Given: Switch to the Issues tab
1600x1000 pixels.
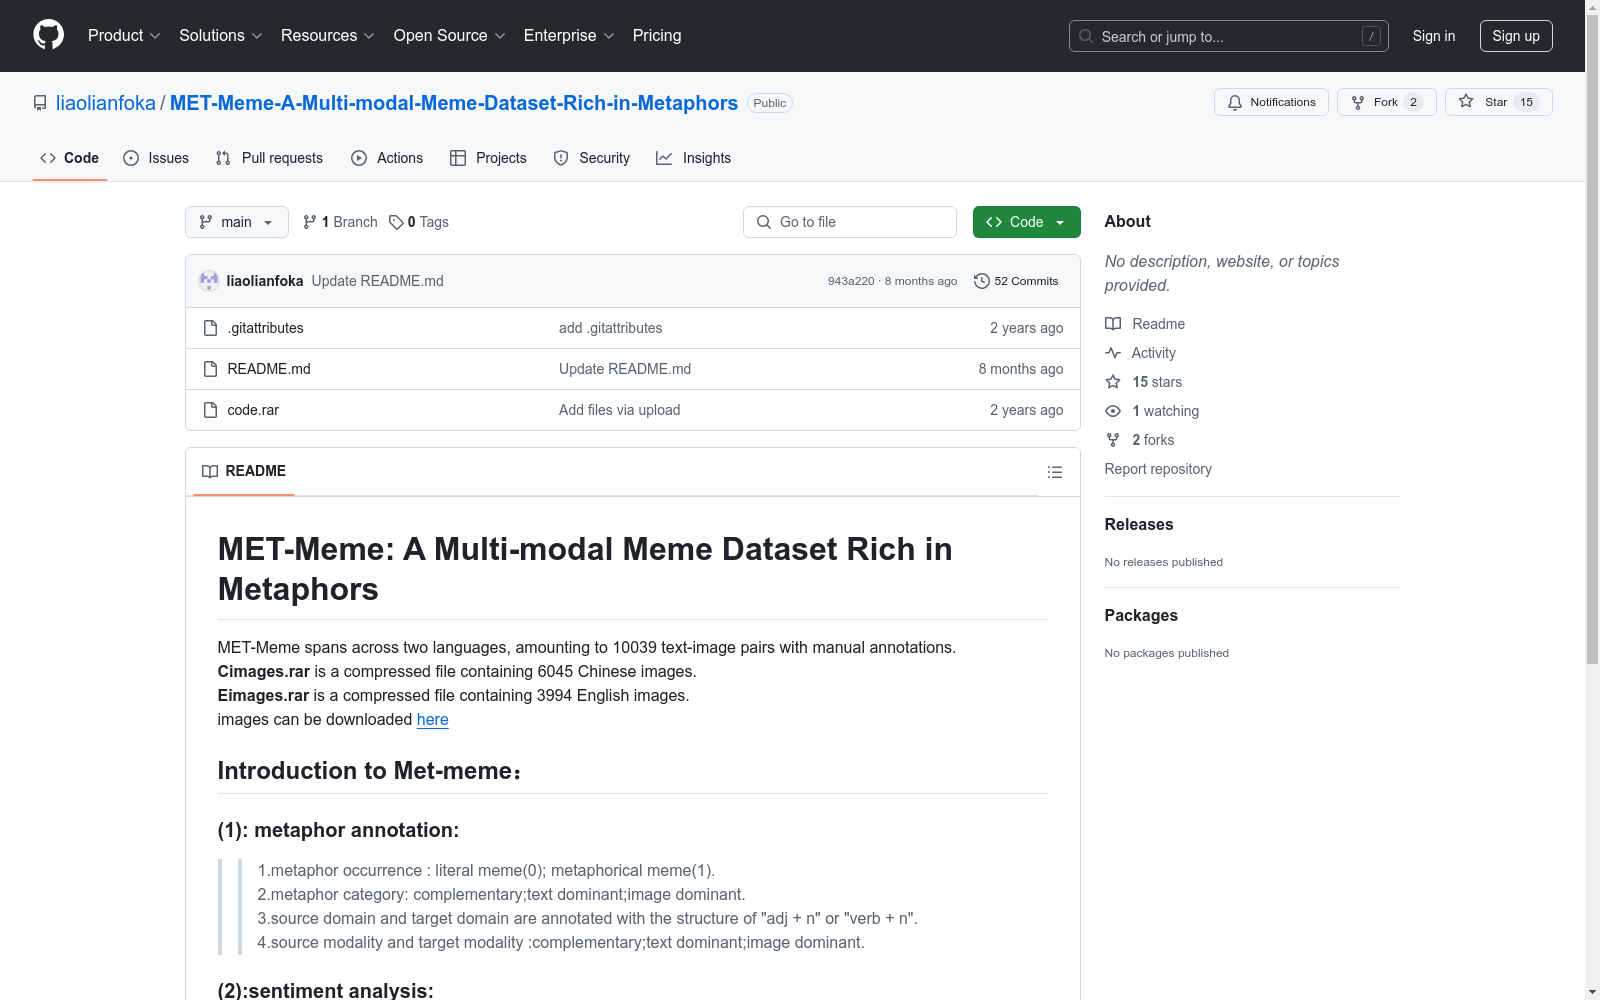Looking at the screenshot, I should (x=156, y=158).
